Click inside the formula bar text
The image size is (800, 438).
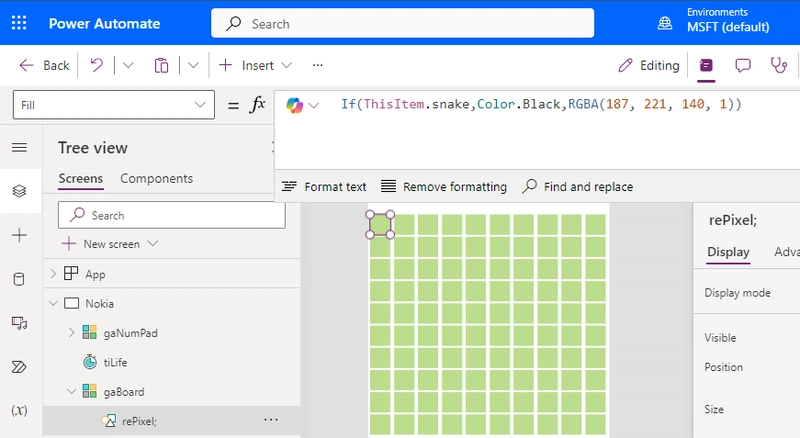541,104
